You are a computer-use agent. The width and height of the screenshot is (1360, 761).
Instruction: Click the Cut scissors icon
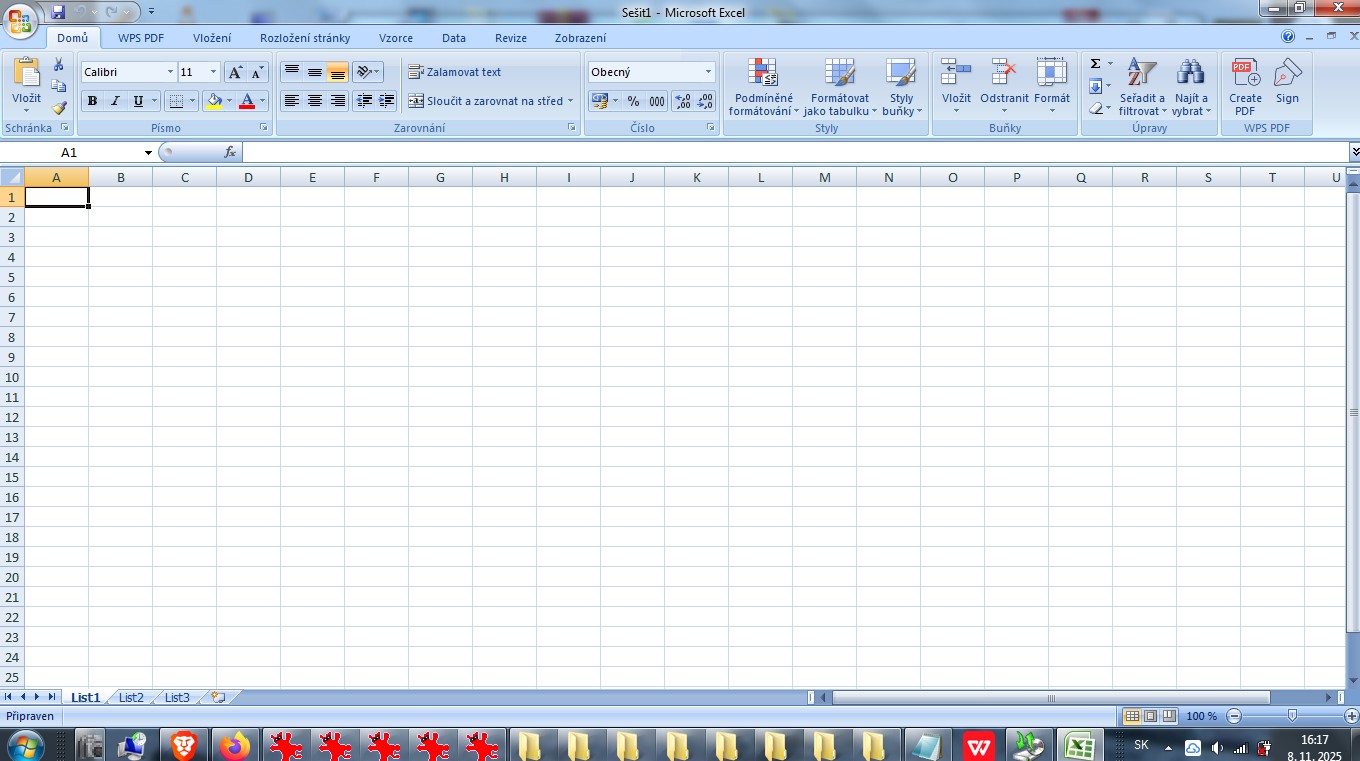[x=59, y=65]
